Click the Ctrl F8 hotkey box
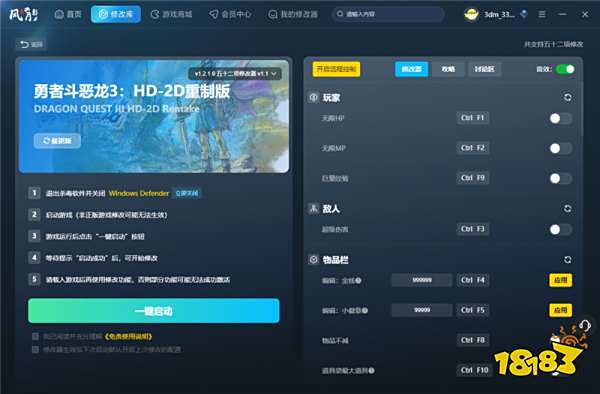 coord(473,340)
